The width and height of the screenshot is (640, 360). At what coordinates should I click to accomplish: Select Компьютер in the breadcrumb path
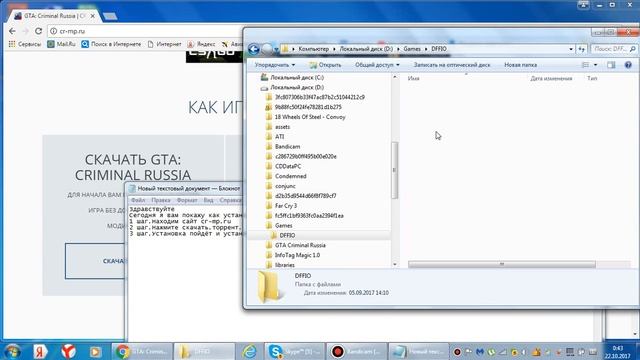click(x=313, y=49)
